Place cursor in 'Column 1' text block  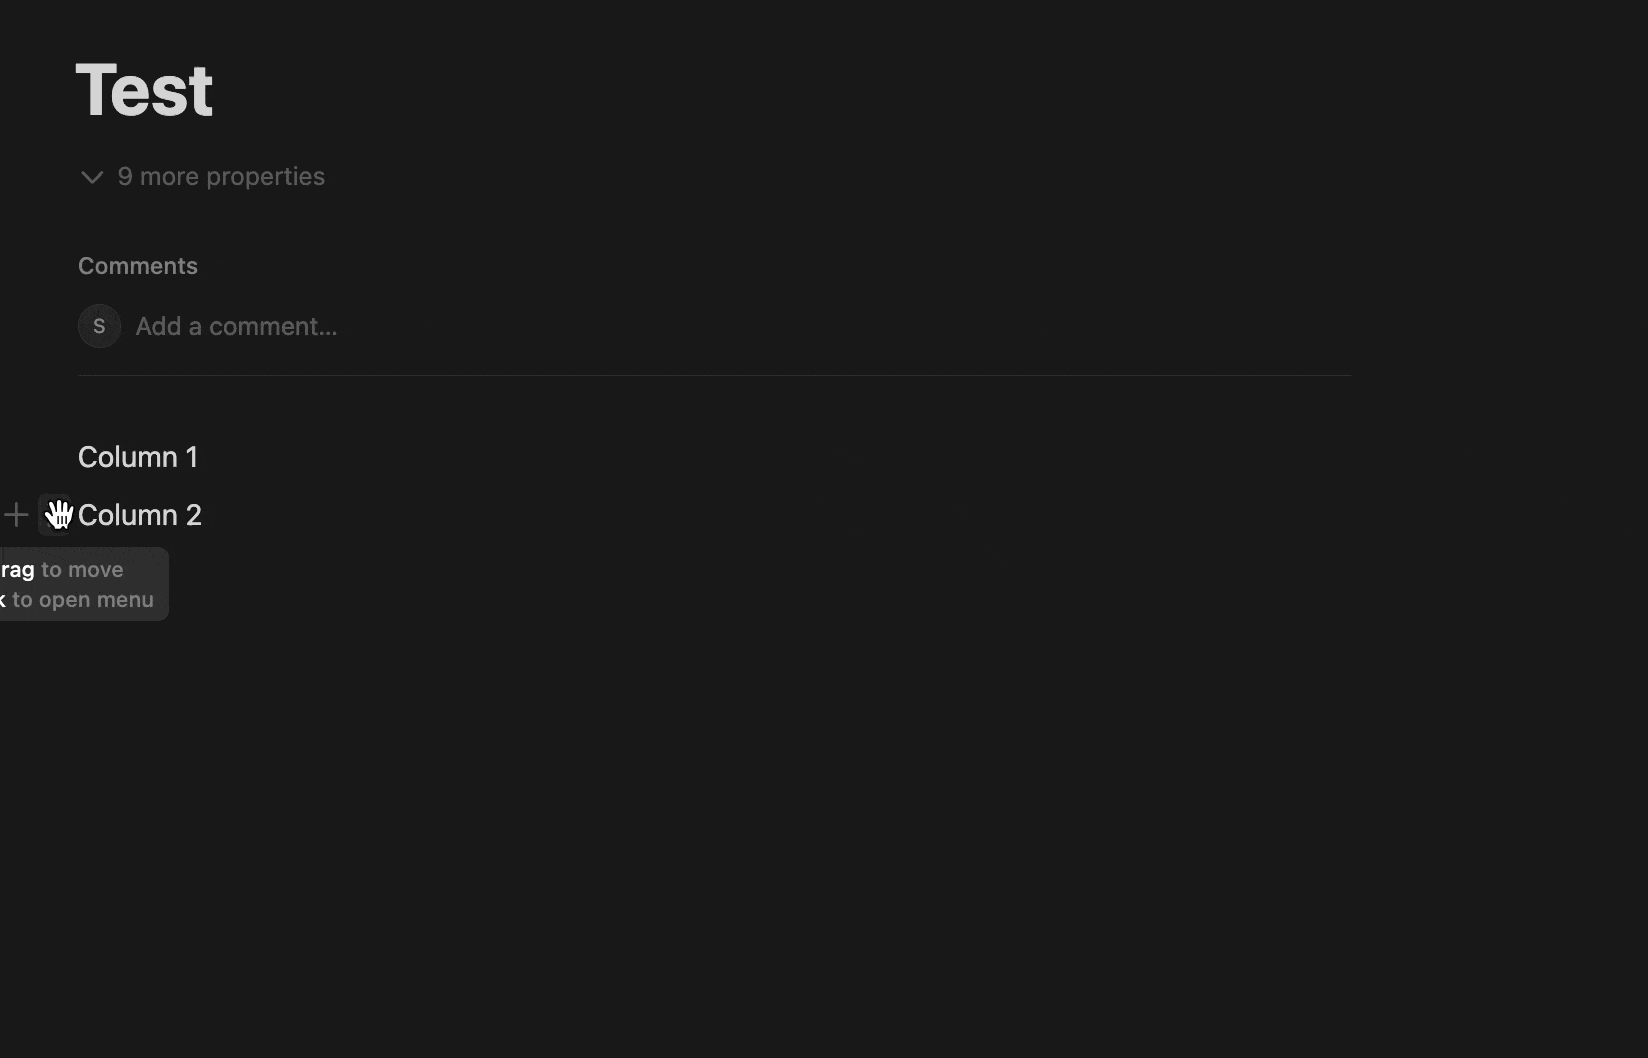(138, 457)
